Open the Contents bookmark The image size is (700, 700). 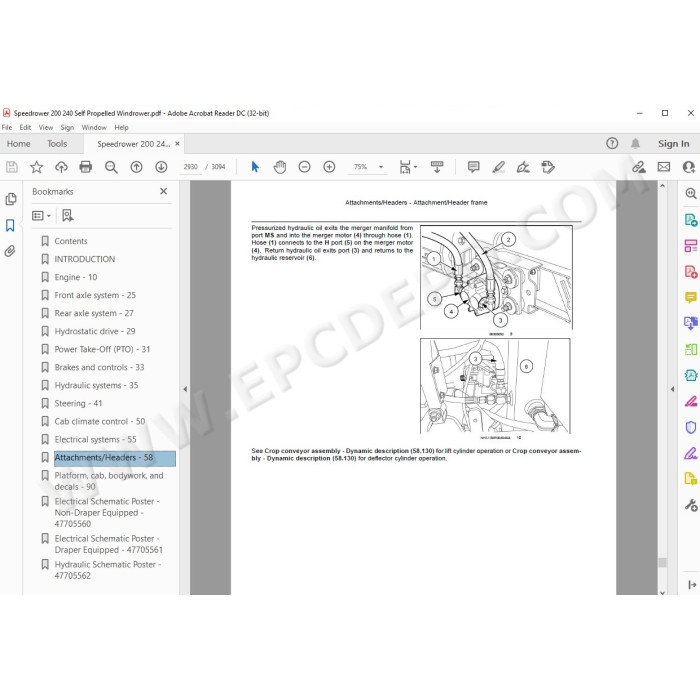click(x=71, y=241)
